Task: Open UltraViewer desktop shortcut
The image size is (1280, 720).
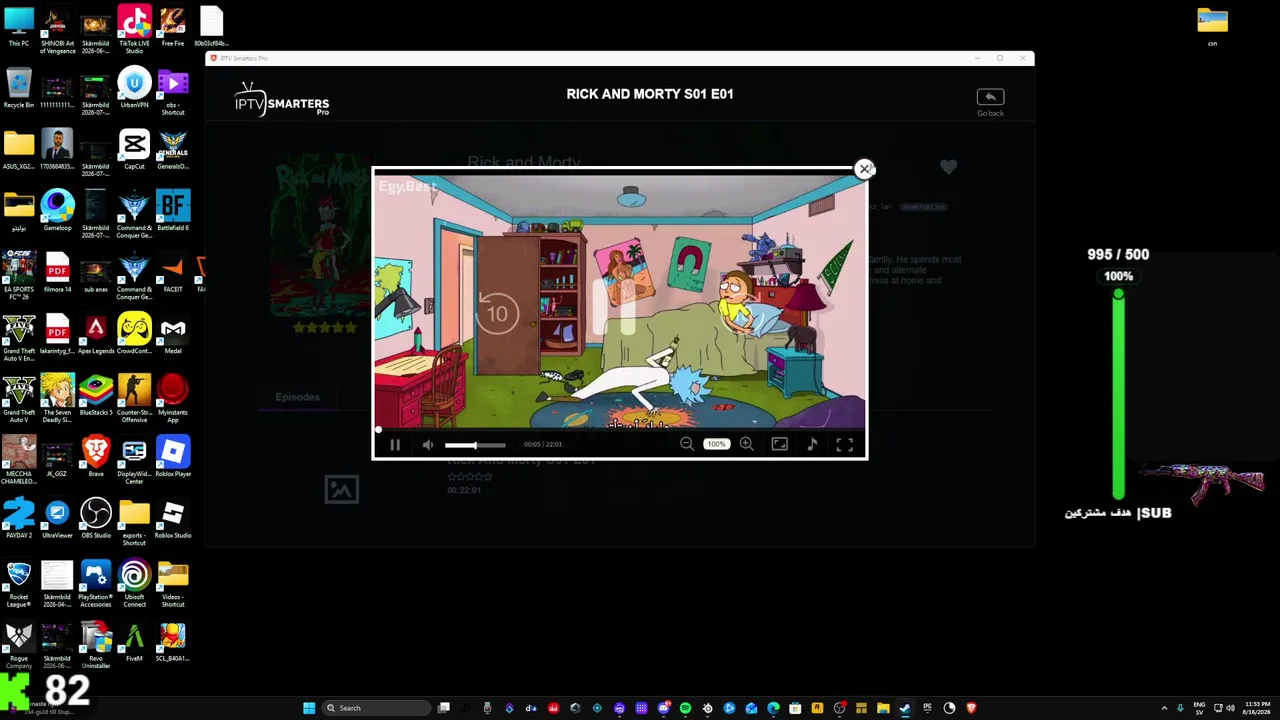Action: (x=57, y=519)
